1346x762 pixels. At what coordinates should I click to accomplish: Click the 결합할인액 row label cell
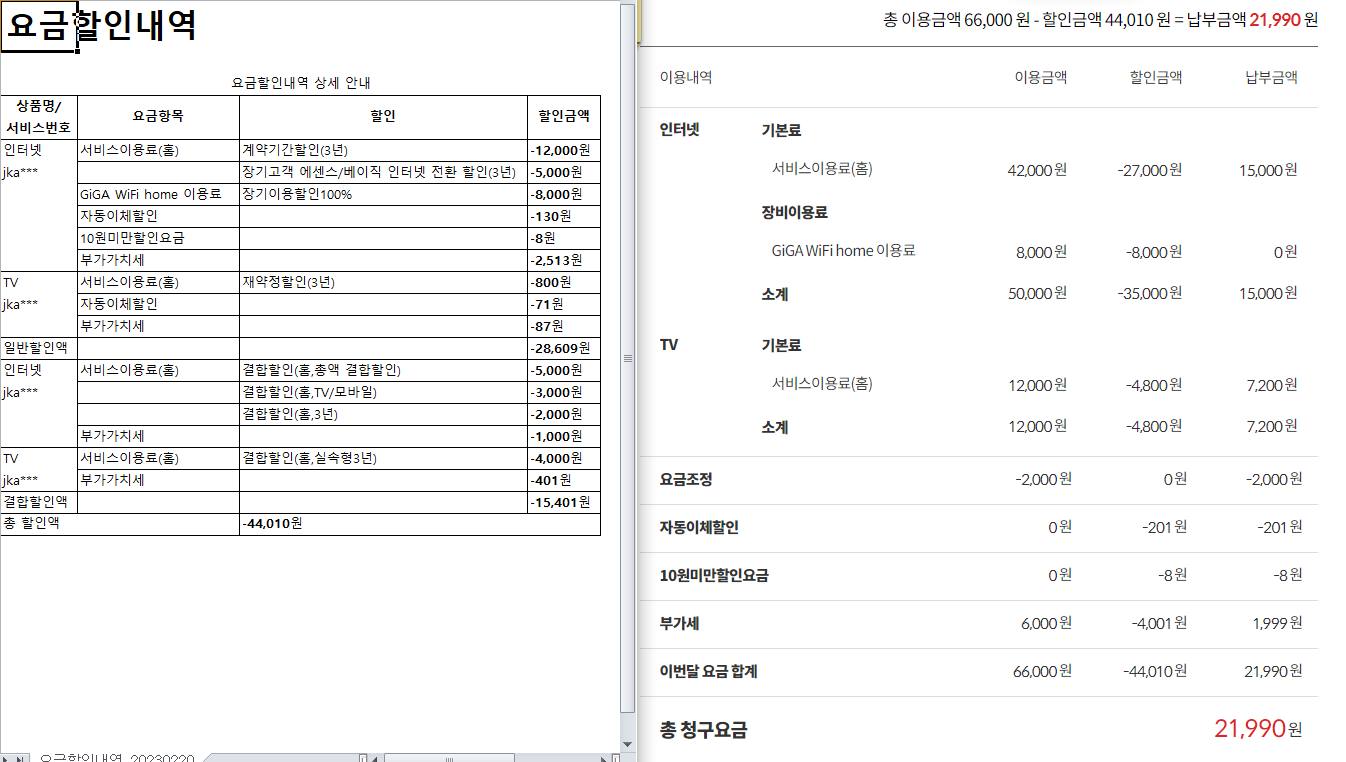(38, 502)
